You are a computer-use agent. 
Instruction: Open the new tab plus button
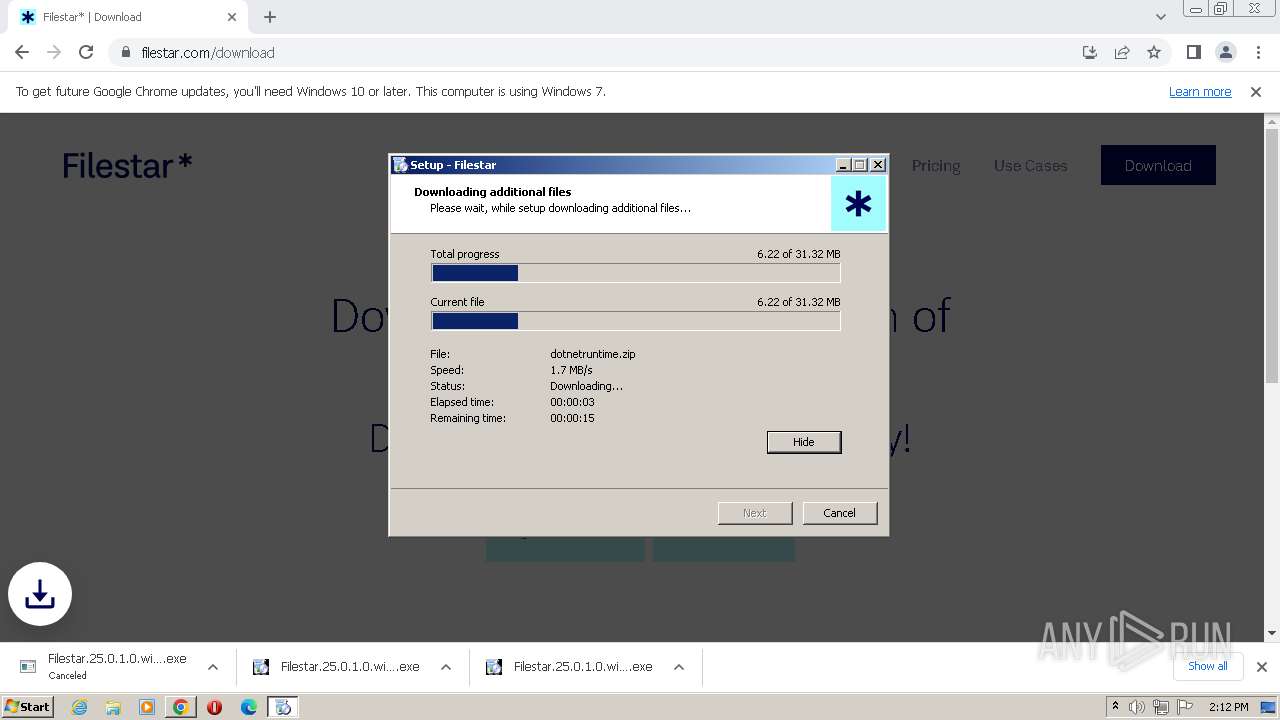click(x=270, y=17)
